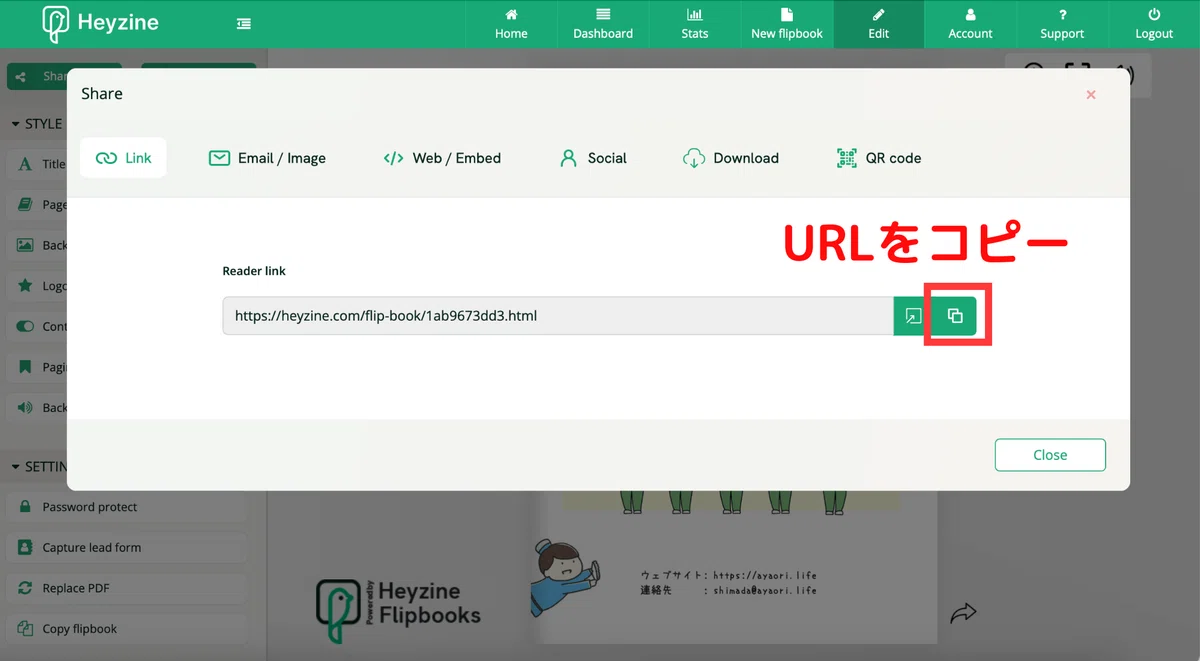The width and height of the screenshot is (1200, 661).
Task: Open Account menu
Action: 970,24
